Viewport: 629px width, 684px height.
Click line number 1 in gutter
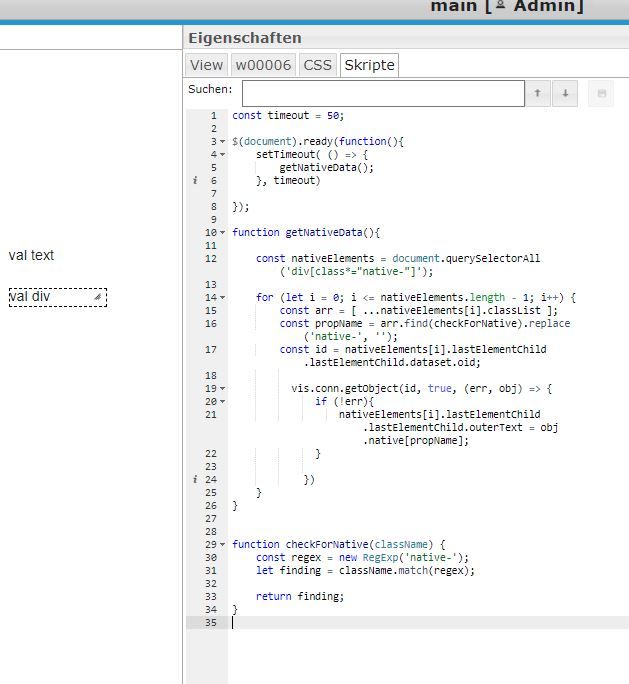point(213,116)
